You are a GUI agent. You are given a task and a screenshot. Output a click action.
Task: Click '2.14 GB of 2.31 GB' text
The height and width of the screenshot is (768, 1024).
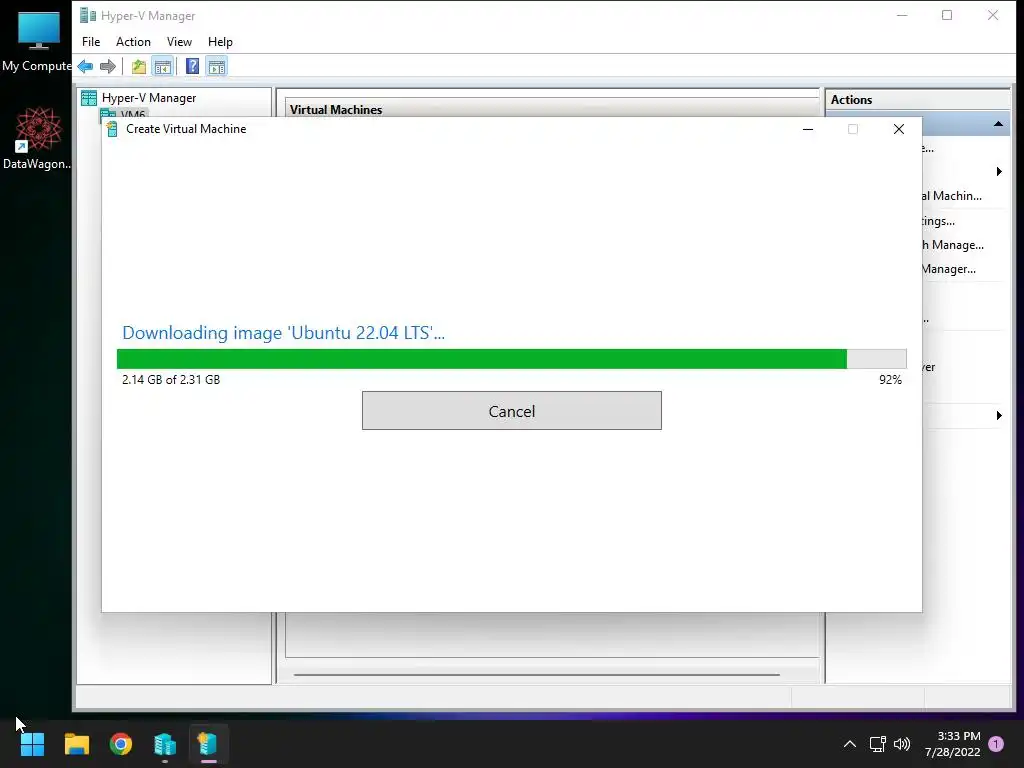point(171,379)
